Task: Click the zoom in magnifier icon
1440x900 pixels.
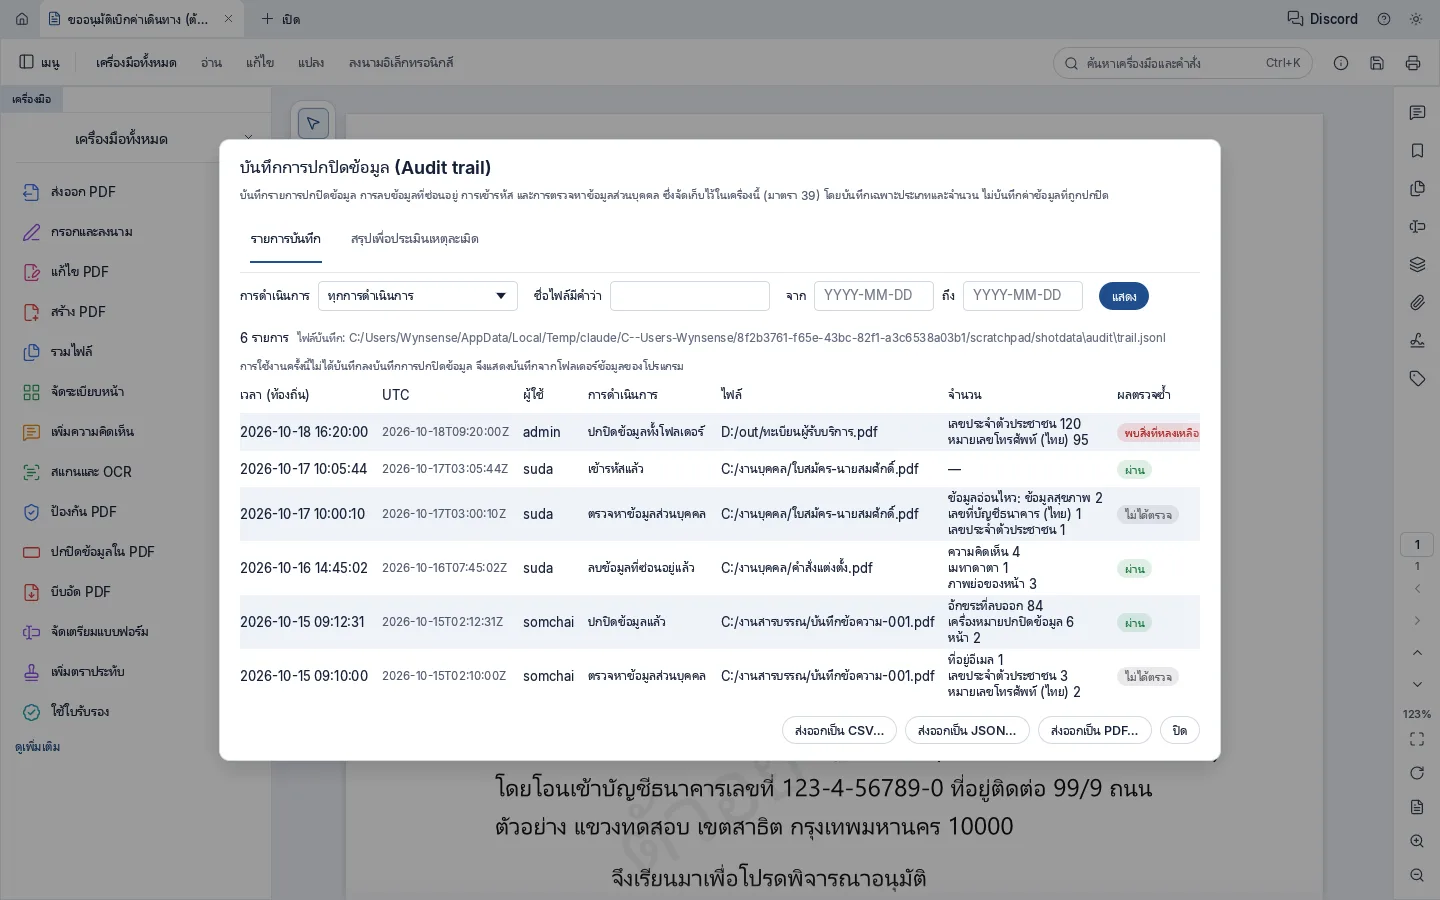Action: [x=1417, y=842]
